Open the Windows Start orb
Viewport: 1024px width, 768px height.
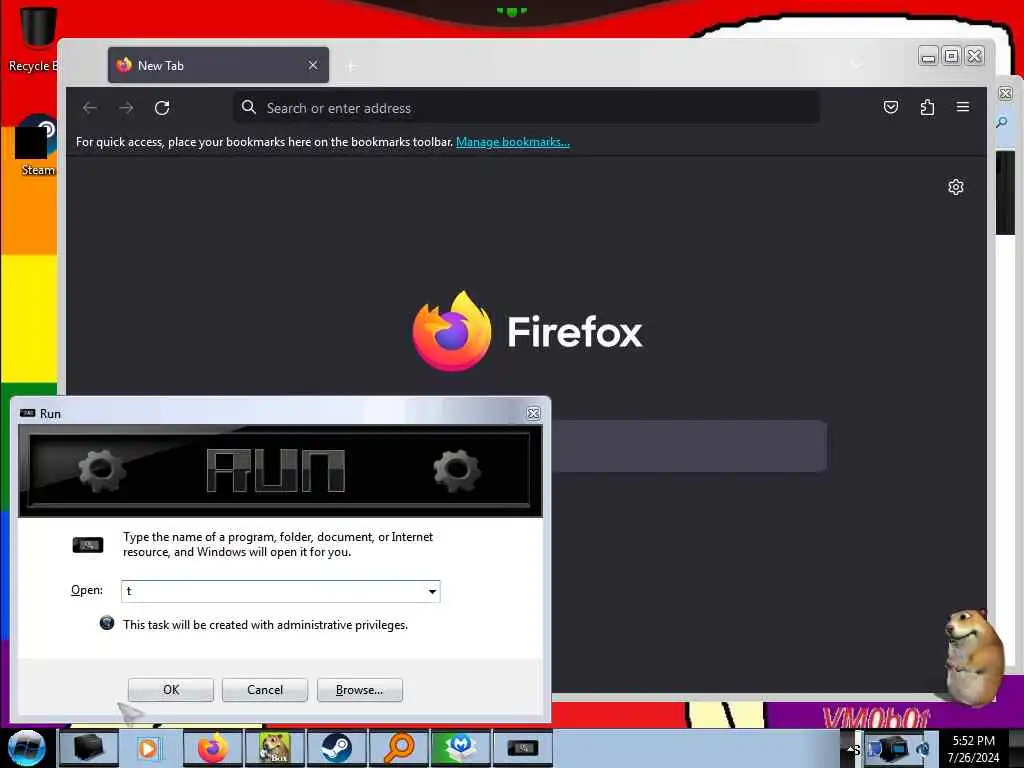tap(27, 748)
